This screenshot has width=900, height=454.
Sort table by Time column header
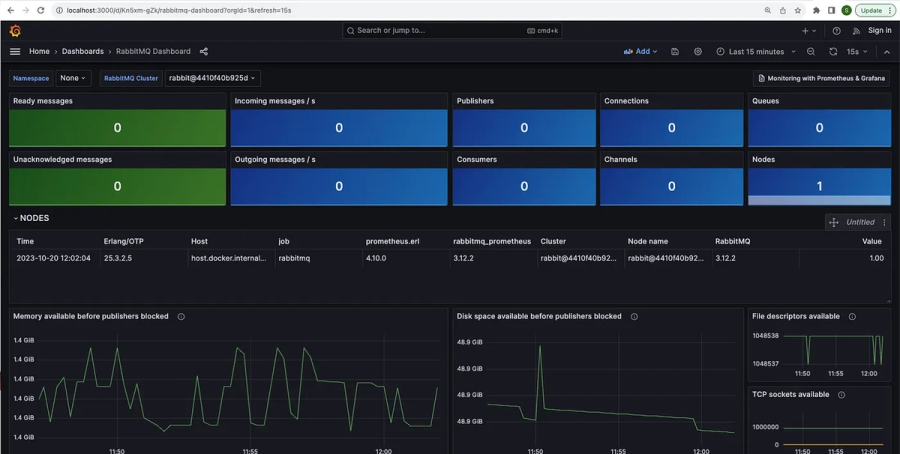(25, 242)
